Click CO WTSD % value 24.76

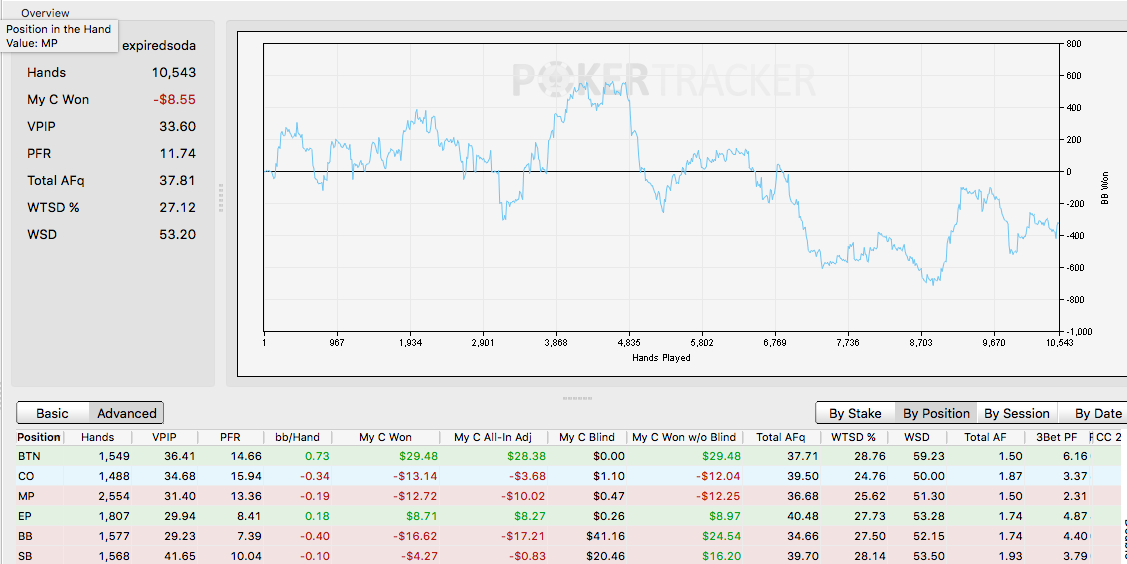870,476
